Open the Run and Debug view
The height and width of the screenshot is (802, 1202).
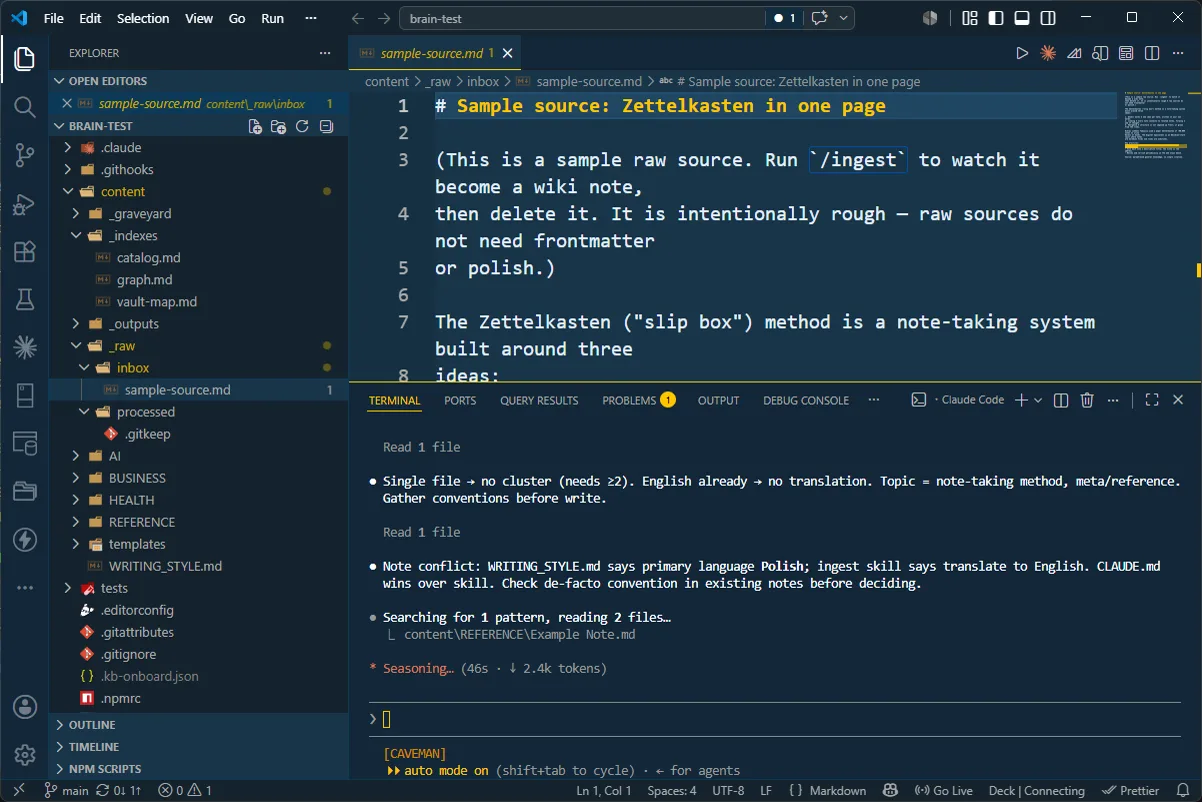tap(24, 204)
